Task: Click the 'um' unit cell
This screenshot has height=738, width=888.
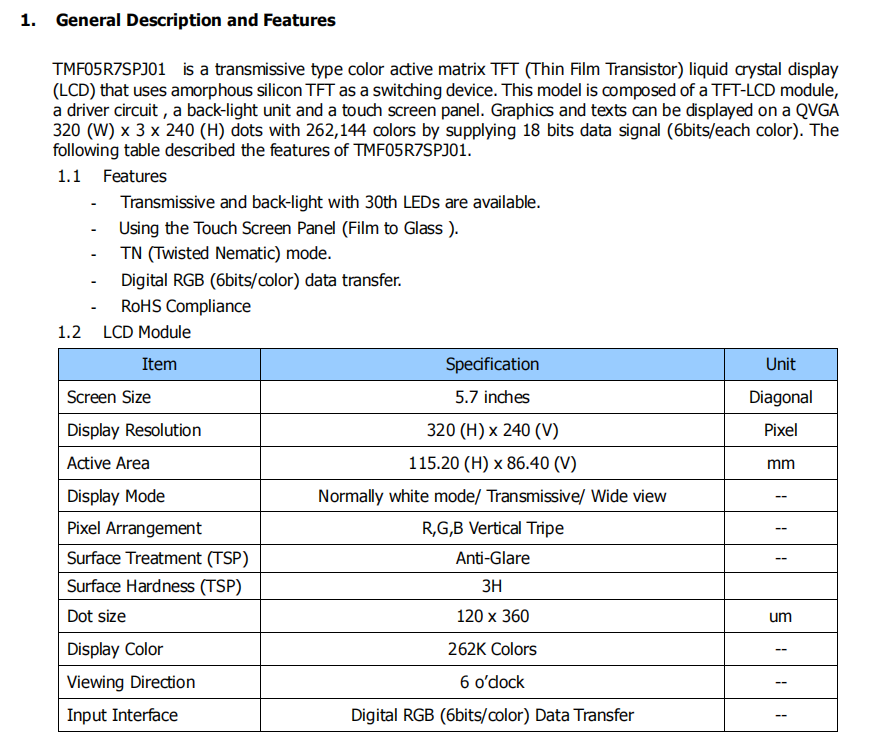Action: click(x=780, y=616)
